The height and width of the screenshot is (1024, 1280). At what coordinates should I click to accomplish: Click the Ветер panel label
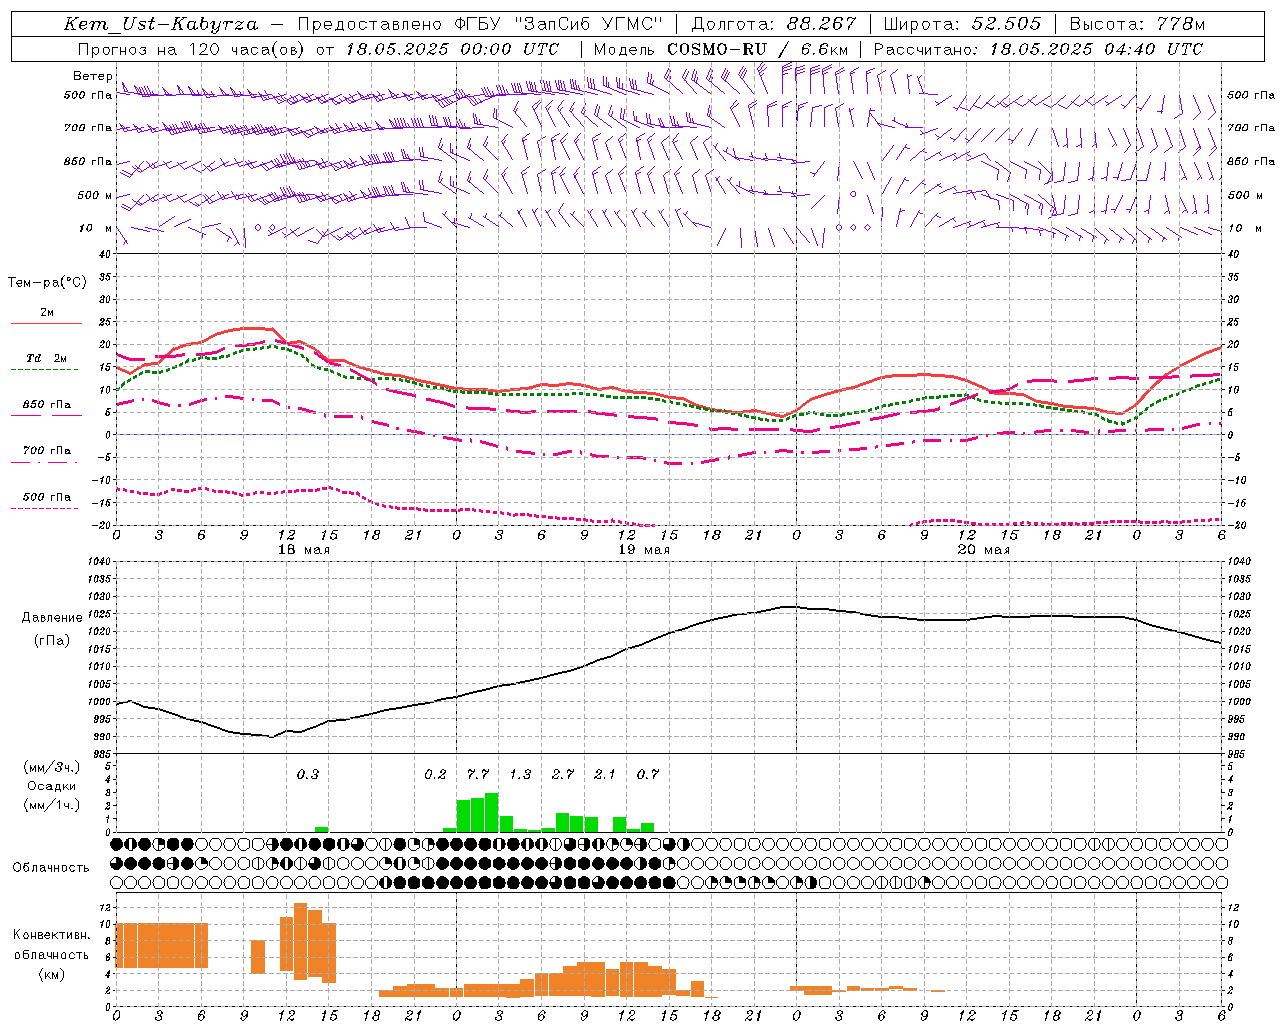click(x=93, y=76)
